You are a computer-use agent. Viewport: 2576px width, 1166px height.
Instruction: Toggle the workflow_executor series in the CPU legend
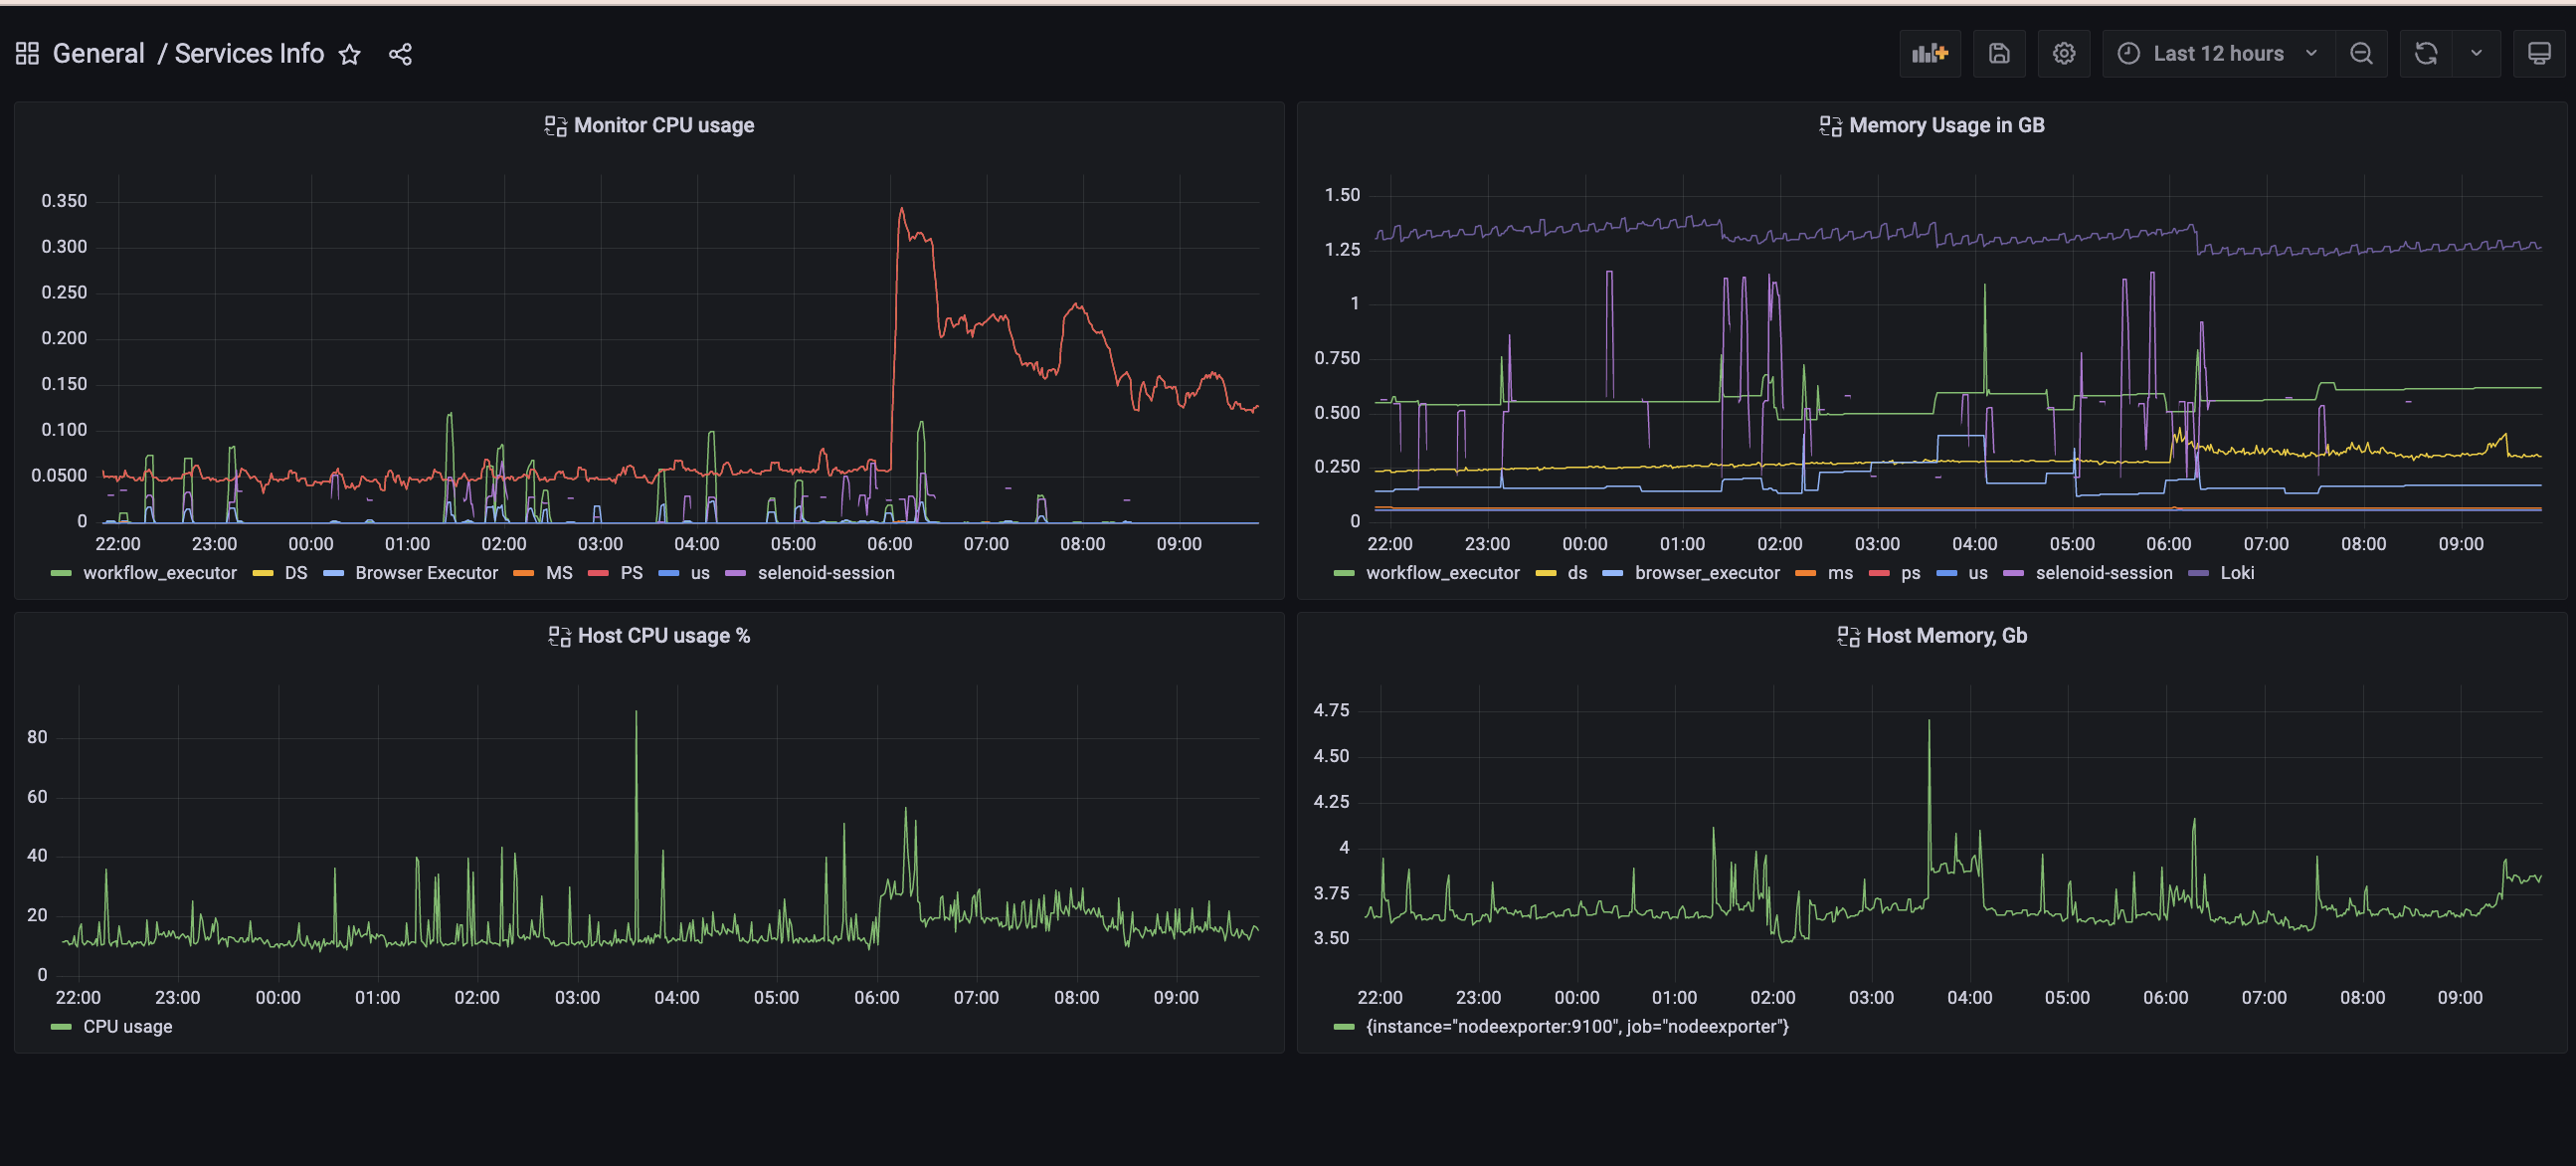[x=159, y=573]
